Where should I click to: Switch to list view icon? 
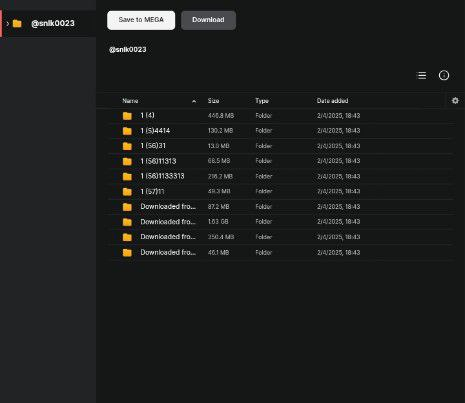pyautogui.click(x=422, y=75)
